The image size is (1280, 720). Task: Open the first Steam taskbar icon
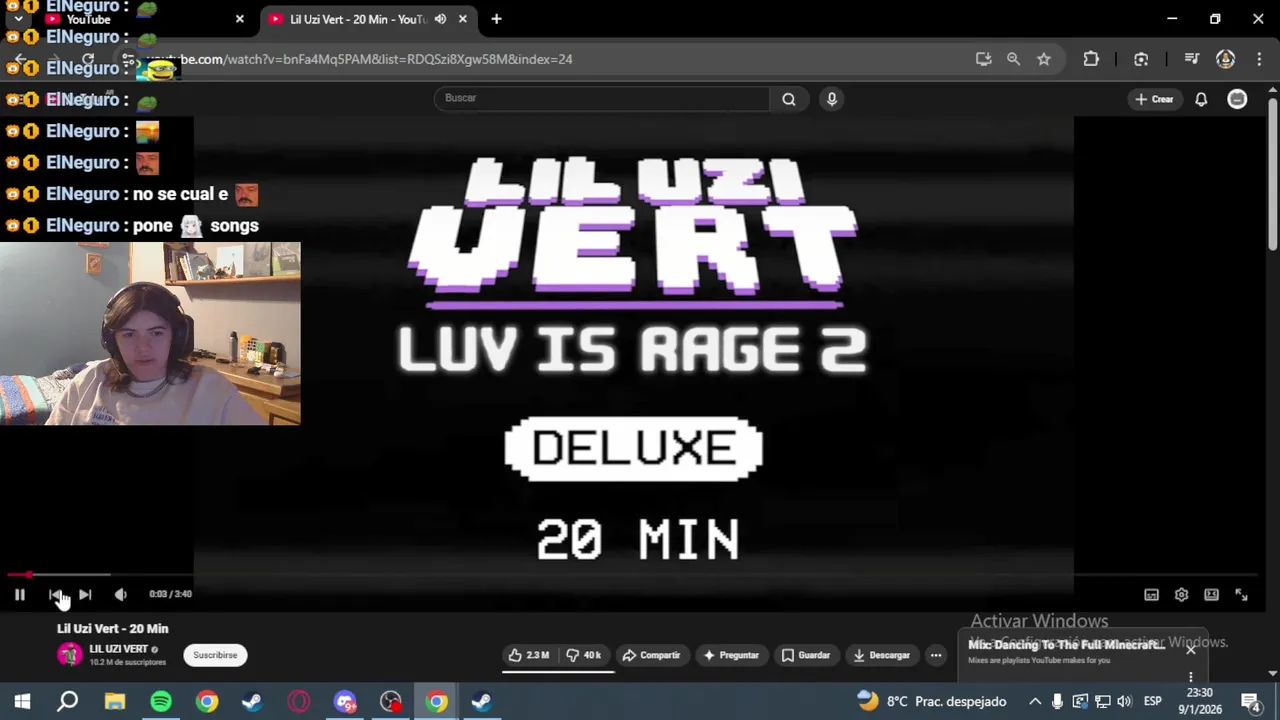point(253,701)
